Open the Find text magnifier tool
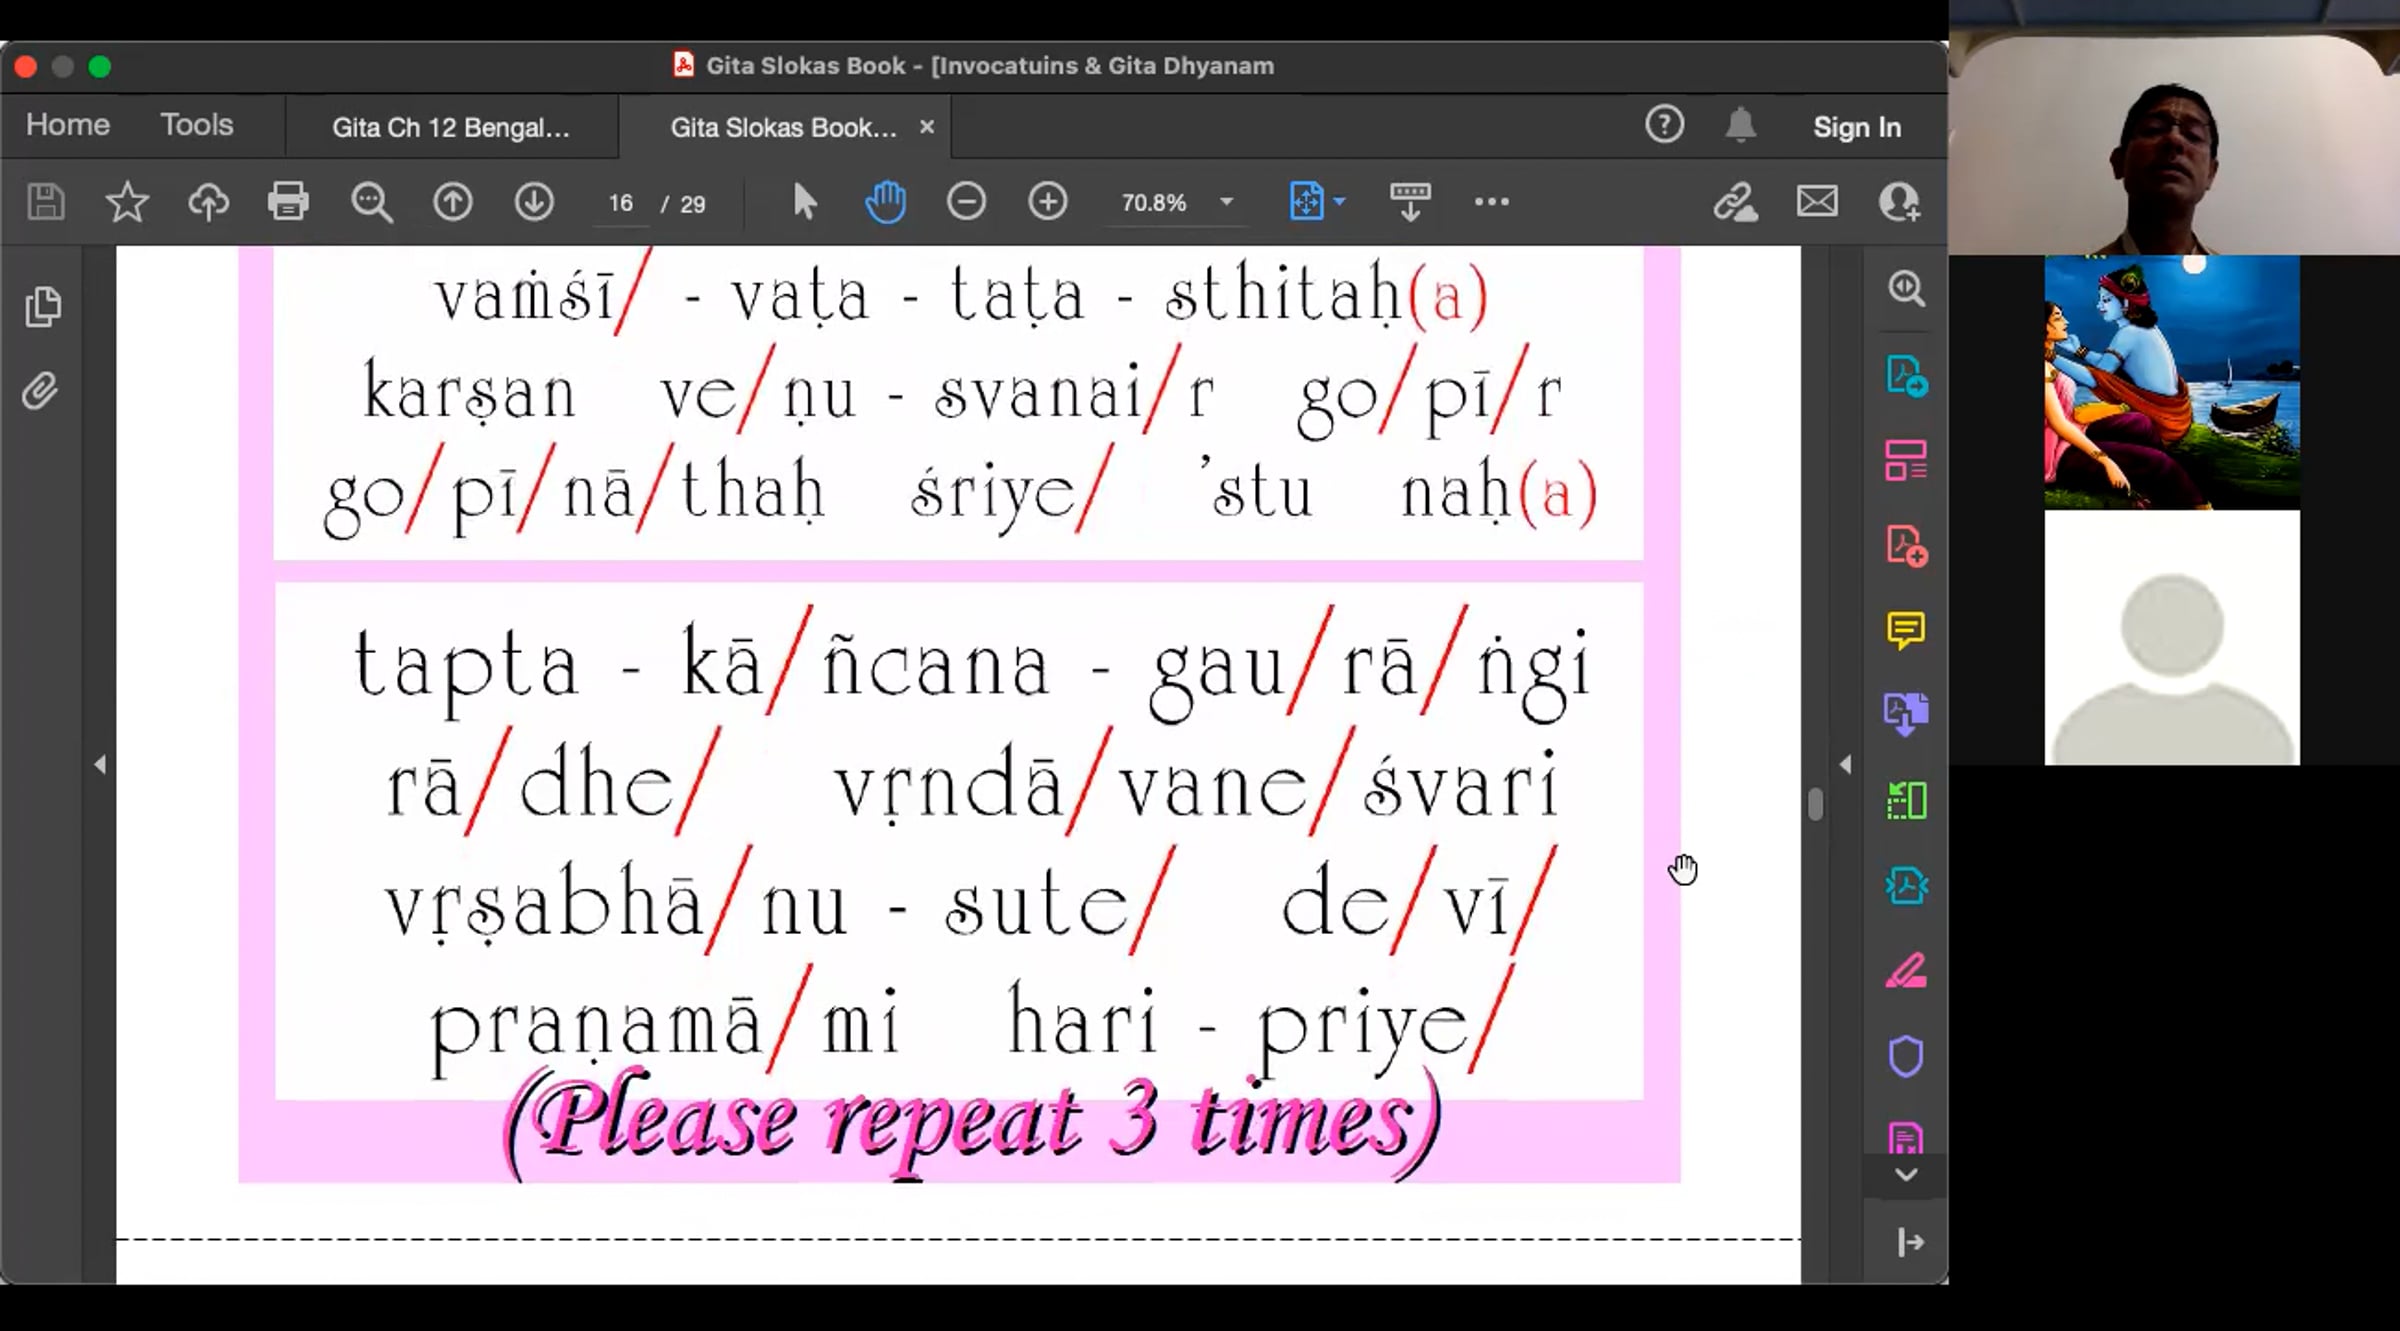The image size is (2400, 1331). [x=371, y=202]
